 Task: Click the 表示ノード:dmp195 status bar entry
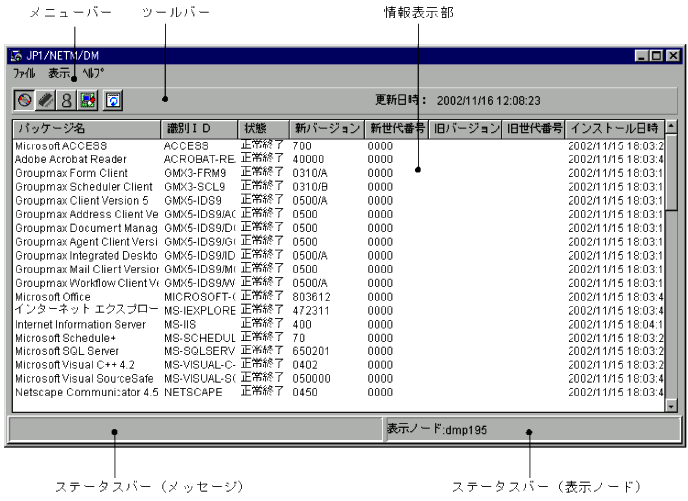pos(437,429)
